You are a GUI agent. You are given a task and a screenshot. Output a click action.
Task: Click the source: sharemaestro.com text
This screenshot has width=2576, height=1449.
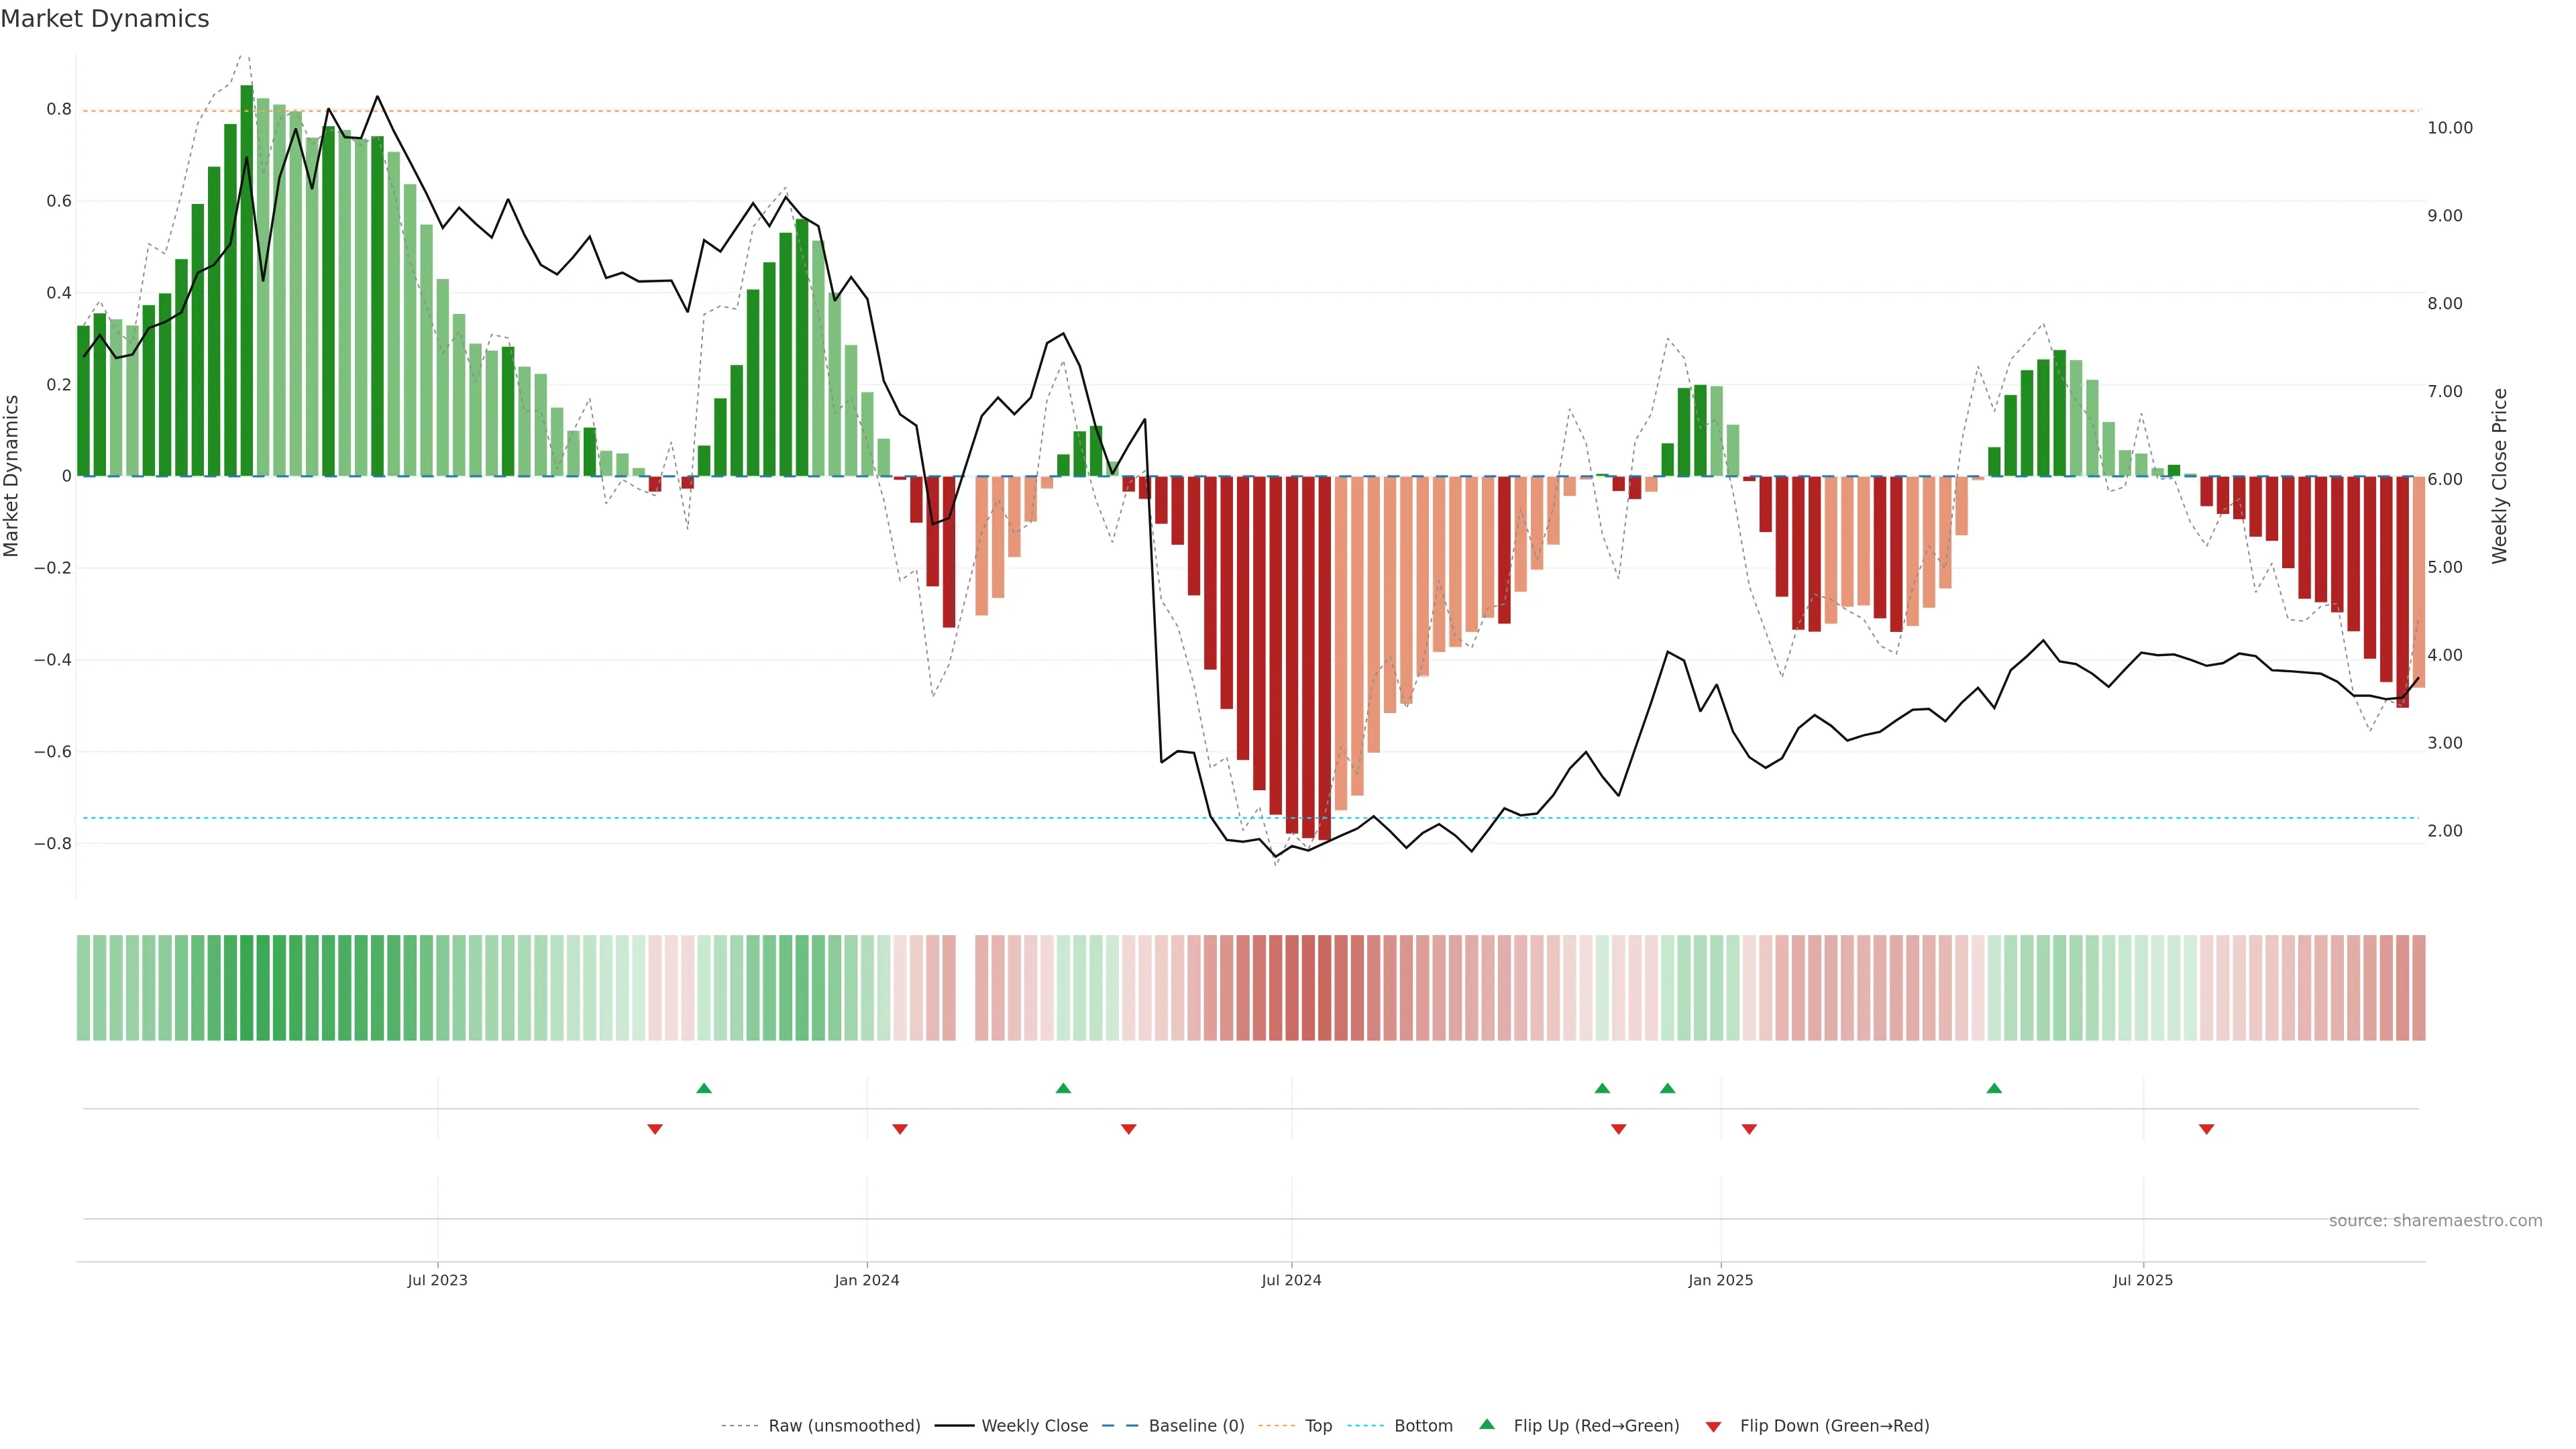click(2435, 1221)
